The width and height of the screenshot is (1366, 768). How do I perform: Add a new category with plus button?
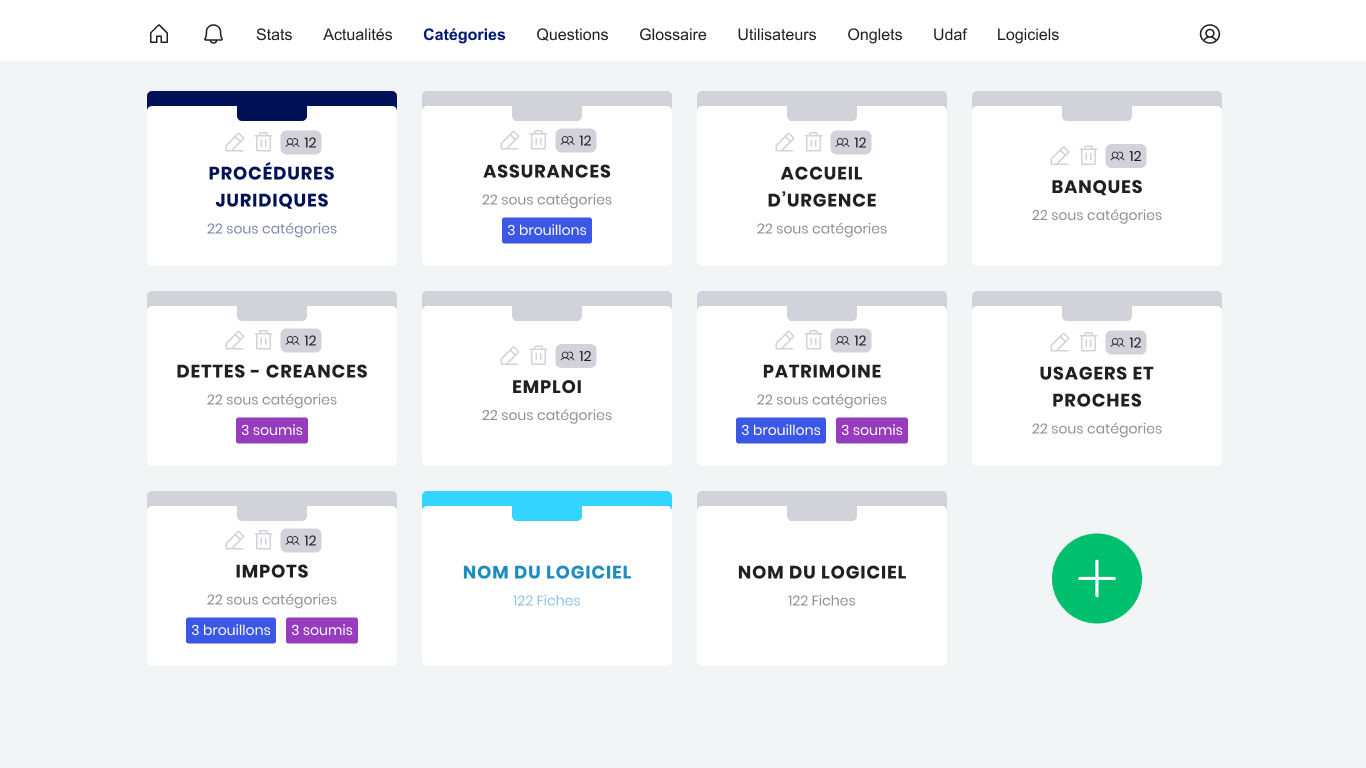(x=1096, y=578)
